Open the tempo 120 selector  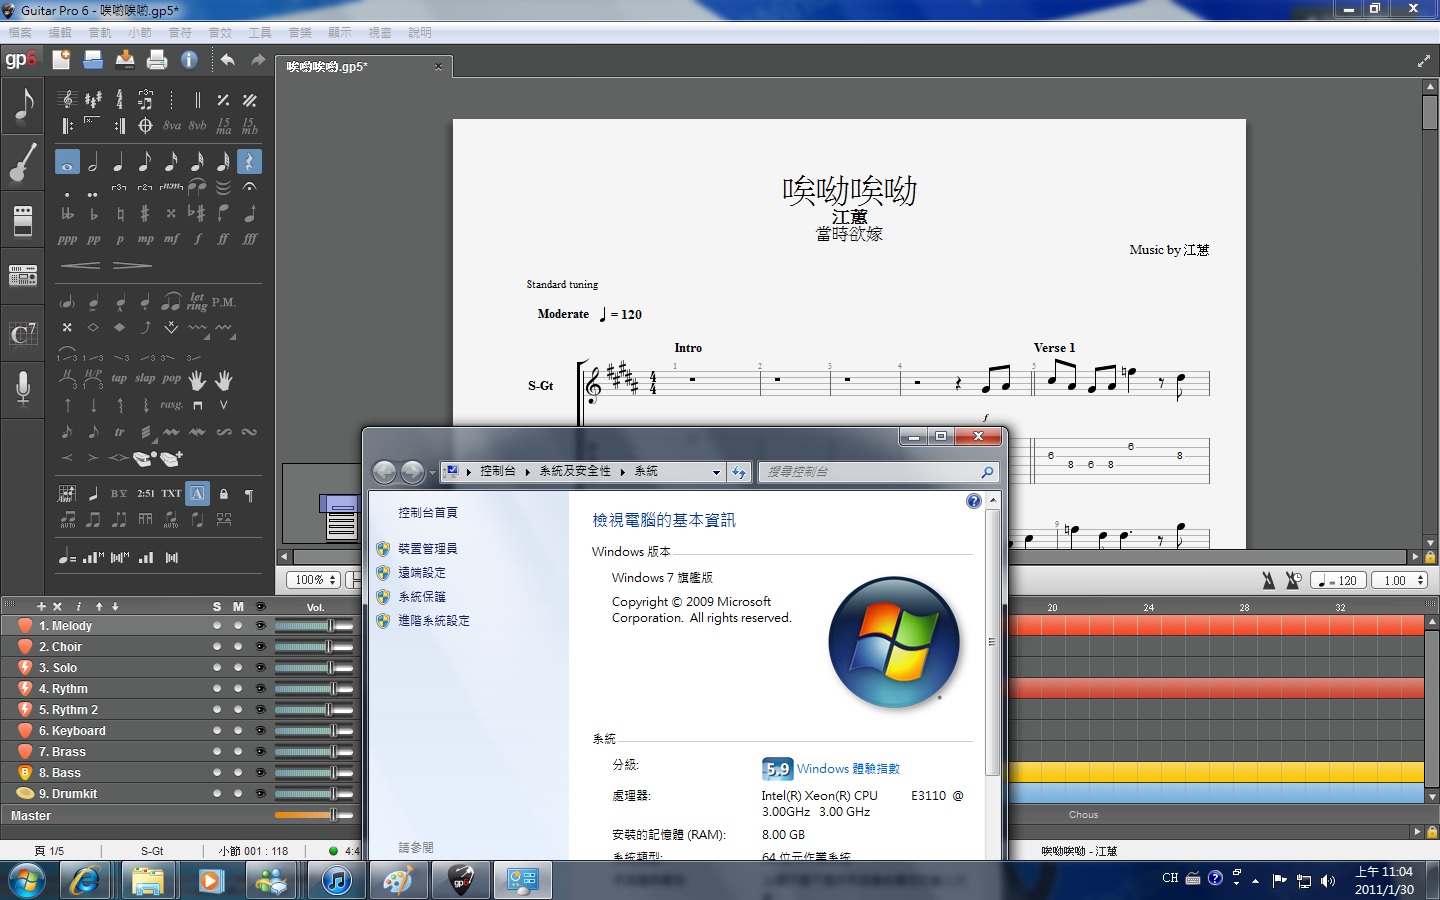coord(1339,580)
